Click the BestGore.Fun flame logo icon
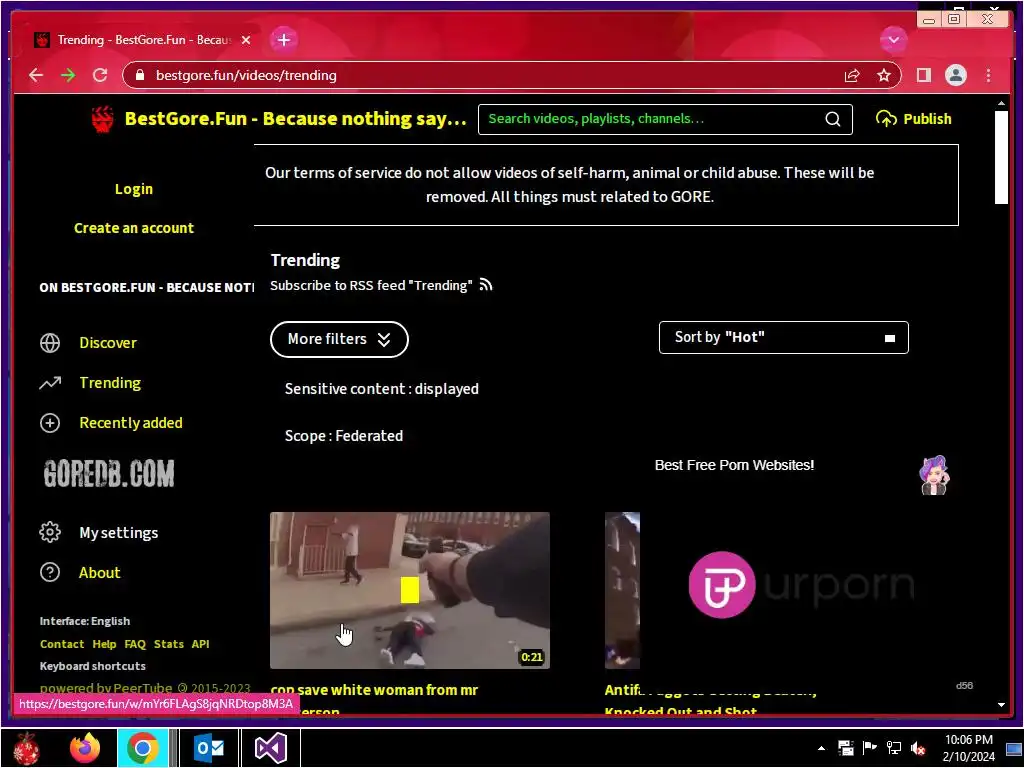The image size is (1024, 768). [103, 119]
